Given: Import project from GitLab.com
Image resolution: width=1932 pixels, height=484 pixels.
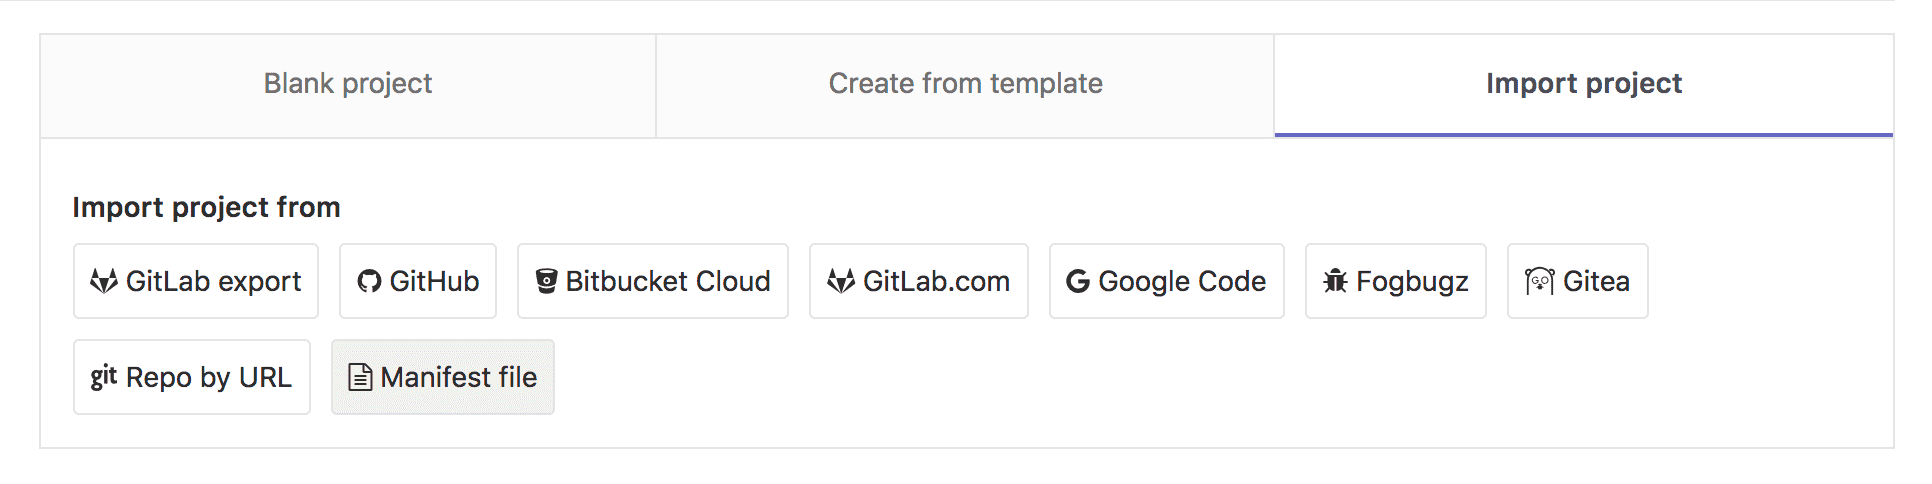Looking at the screenshot, I should 919,281.
